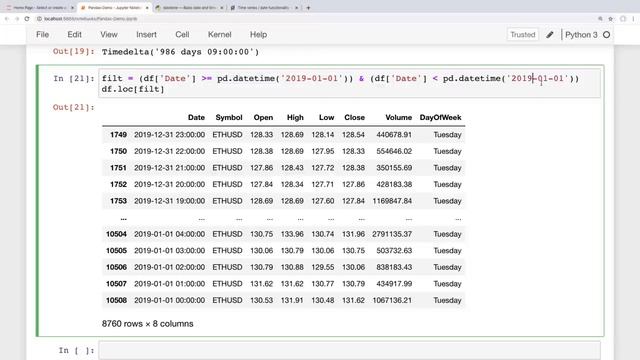This screenshot has width=640, height=360.
Task: Click the DayOfWeek column header
Action: [x=440, y=118]
